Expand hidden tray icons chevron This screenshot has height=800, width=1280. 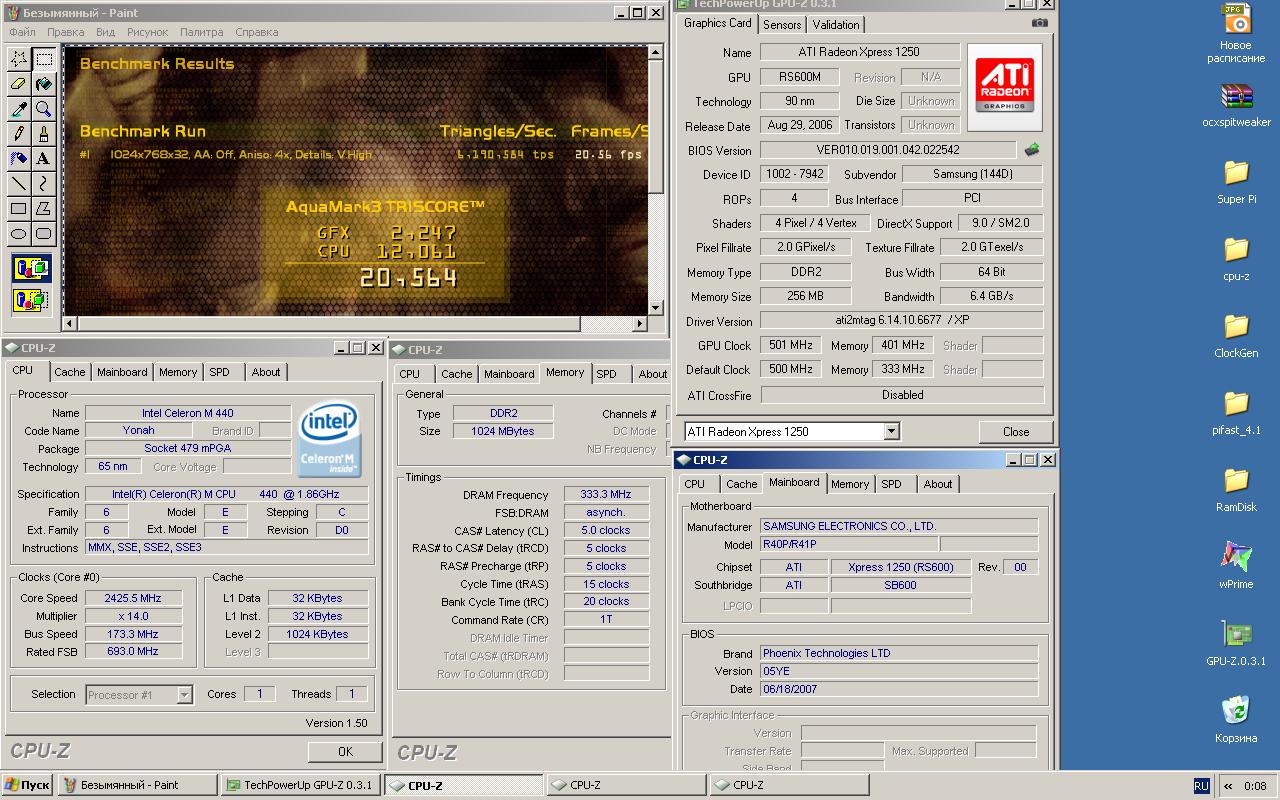(1228, 786)
